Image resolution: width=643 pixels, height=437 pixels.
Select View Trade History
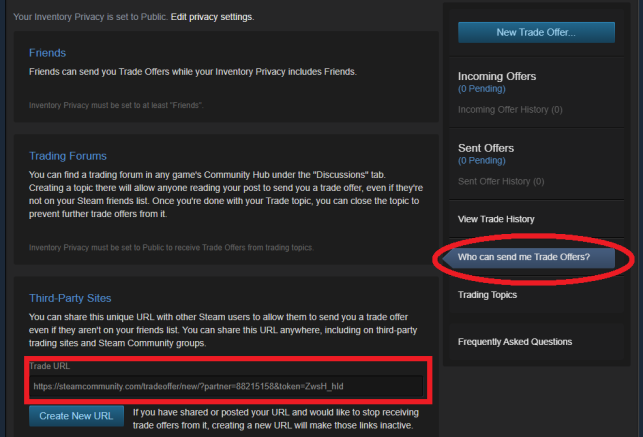496,219
